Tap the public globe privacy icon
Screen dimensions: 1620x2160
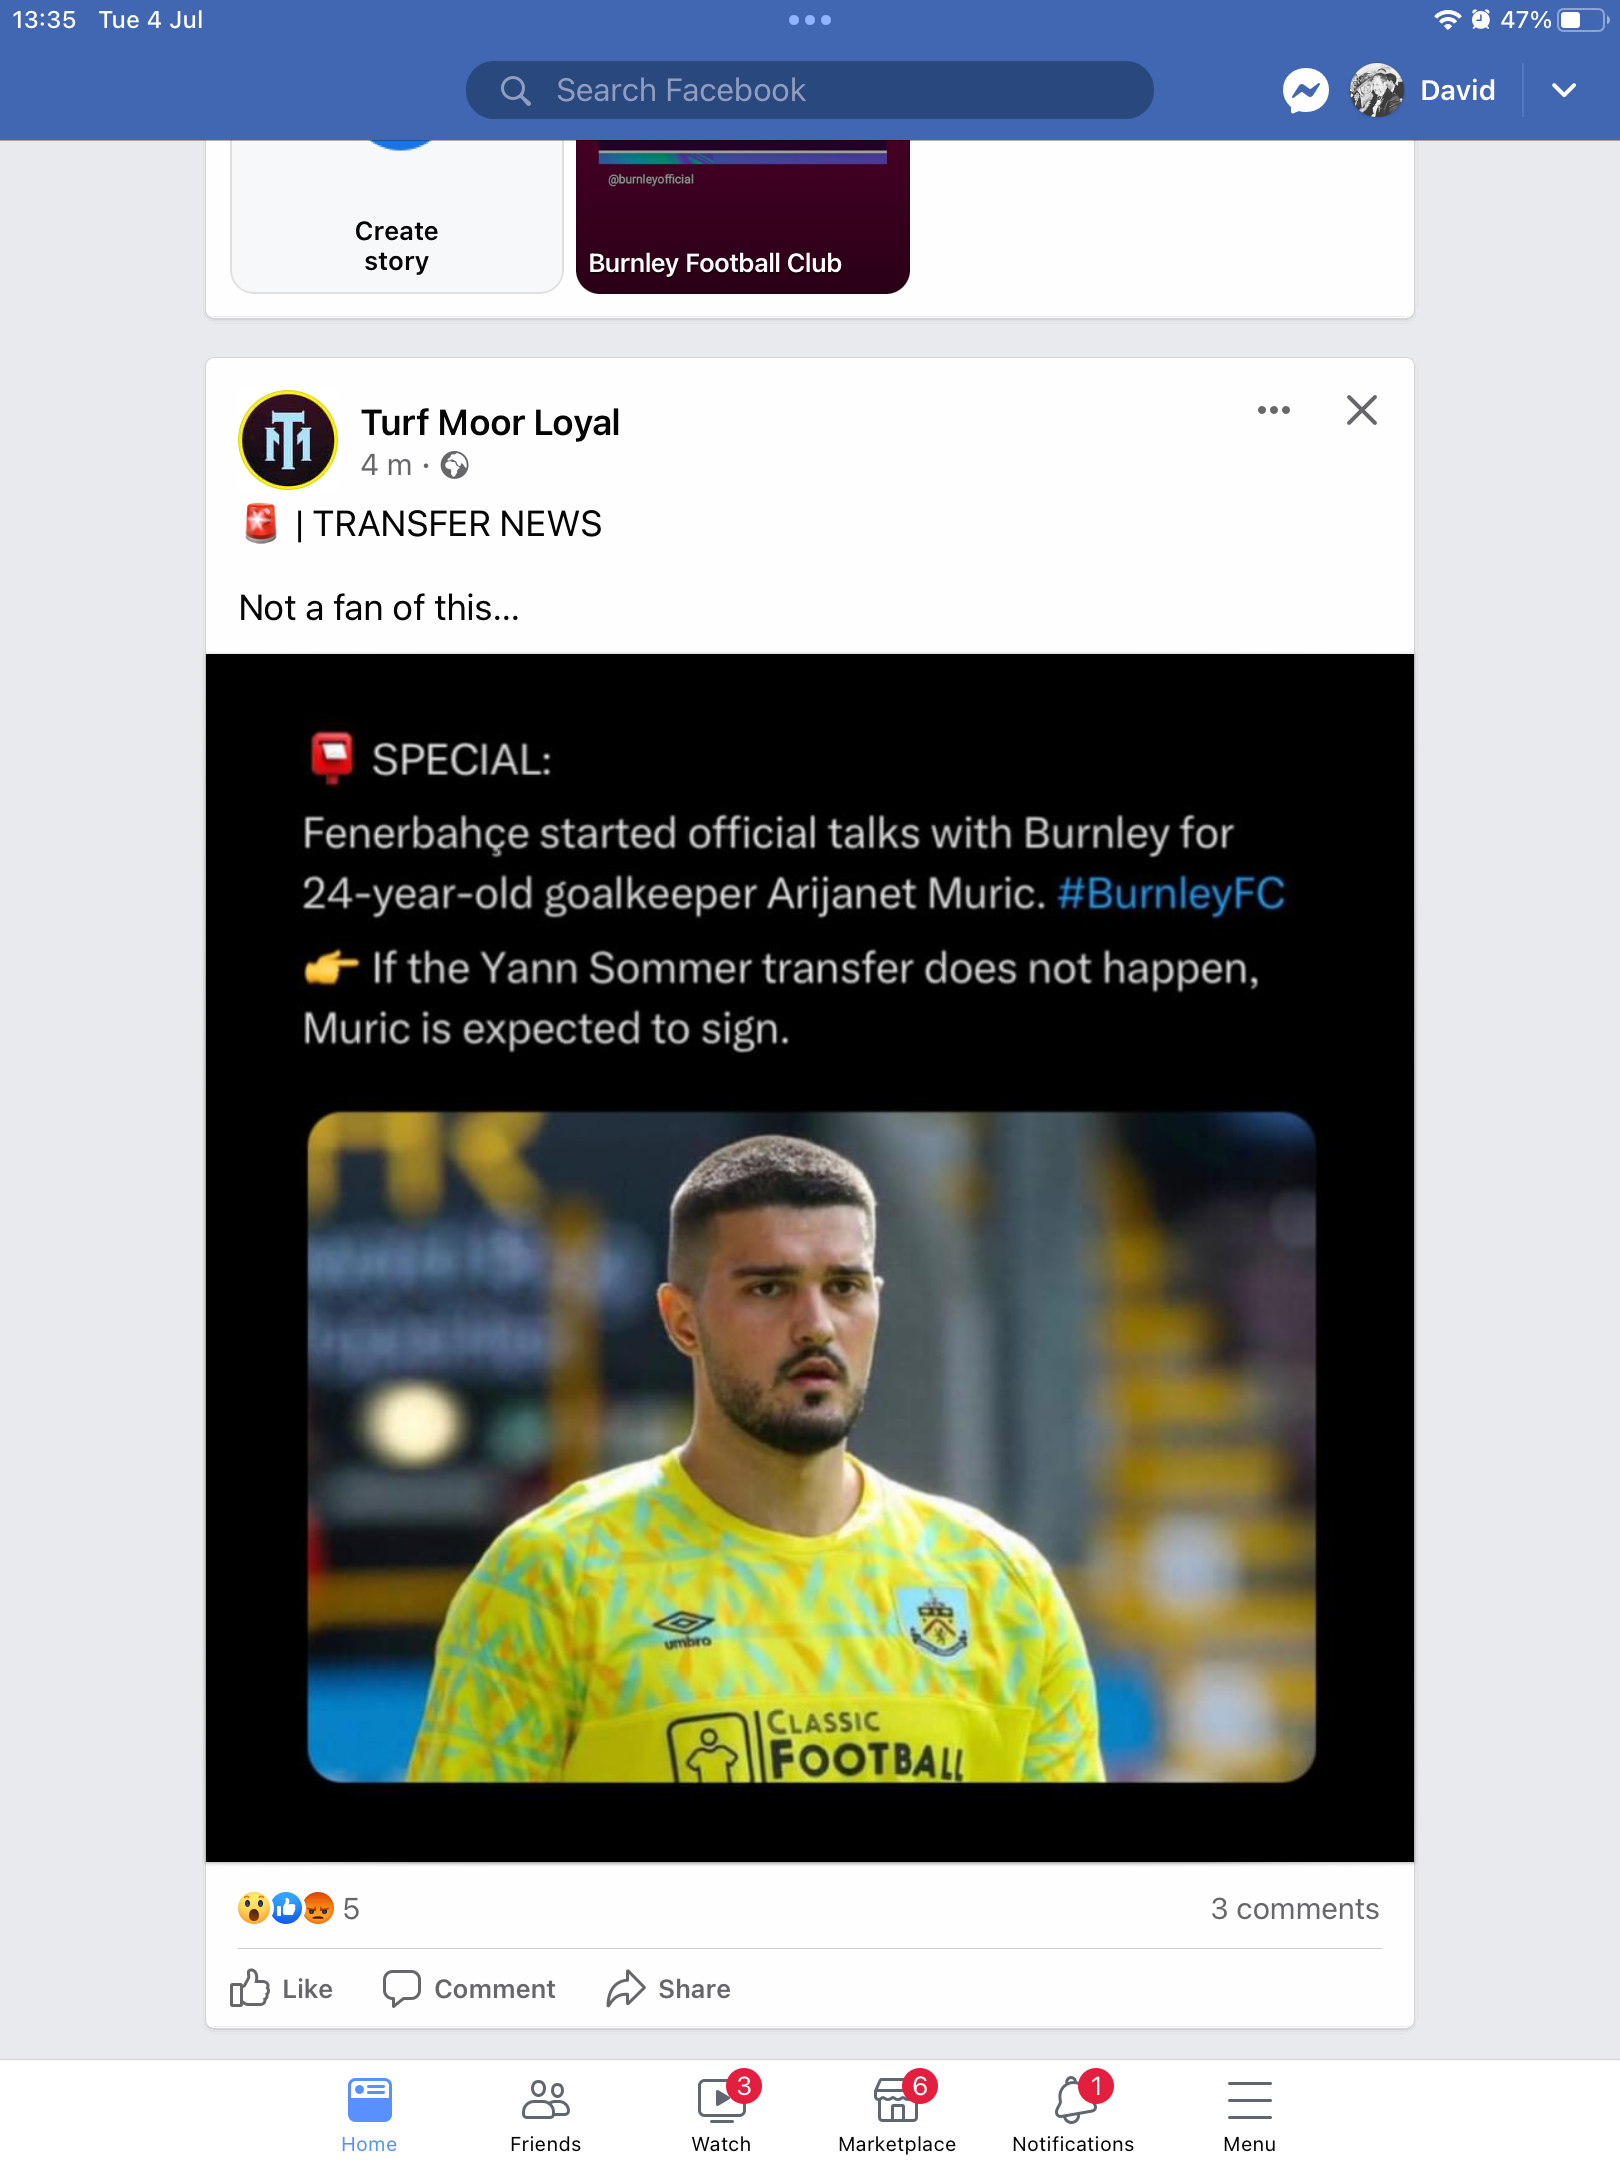click(x=455, y=465)
